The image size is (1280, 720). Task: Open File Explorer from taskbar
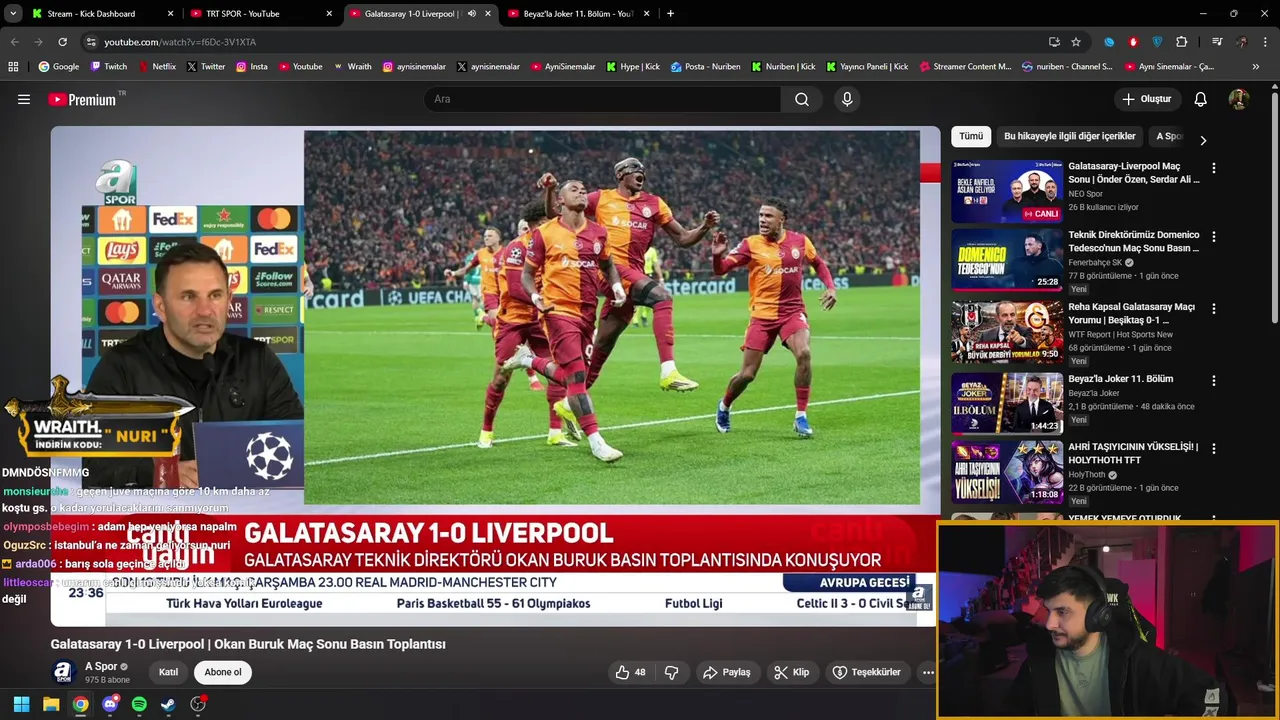(x=51, y=704)
